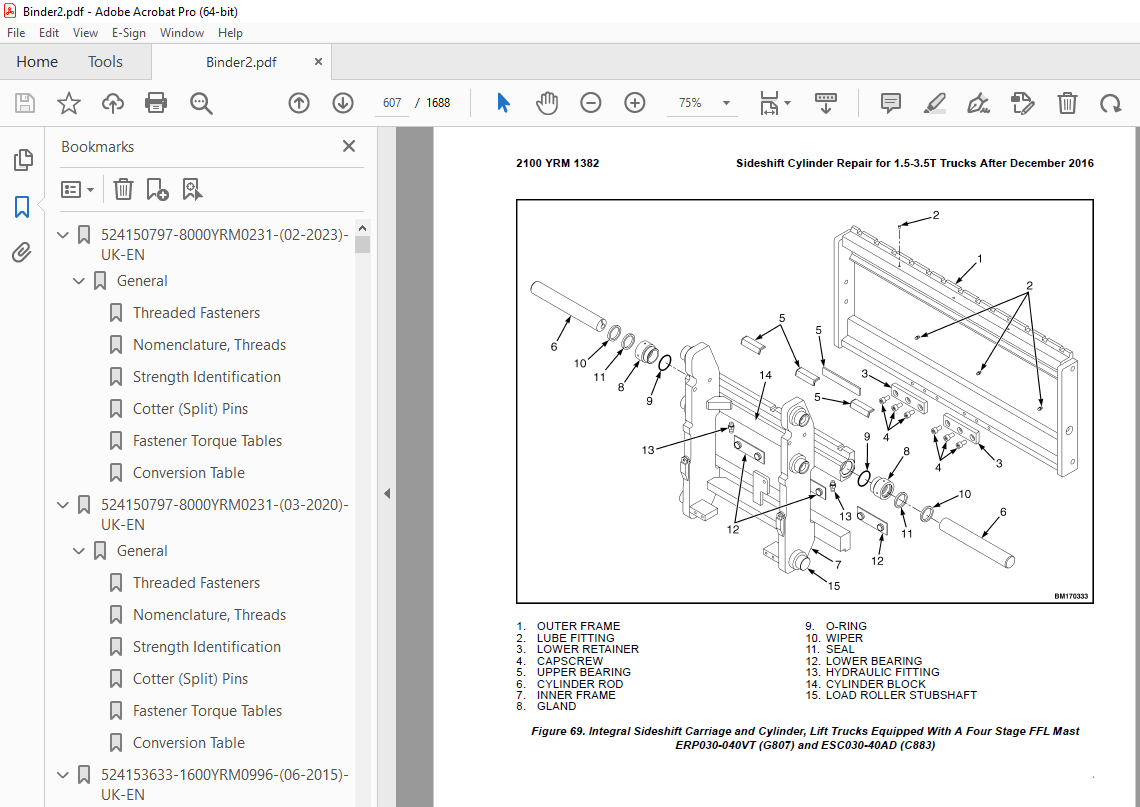The width and height of the screenshot is (1140, 807).
Task: Click the cloud upload icon
Action: pos(113,103)
